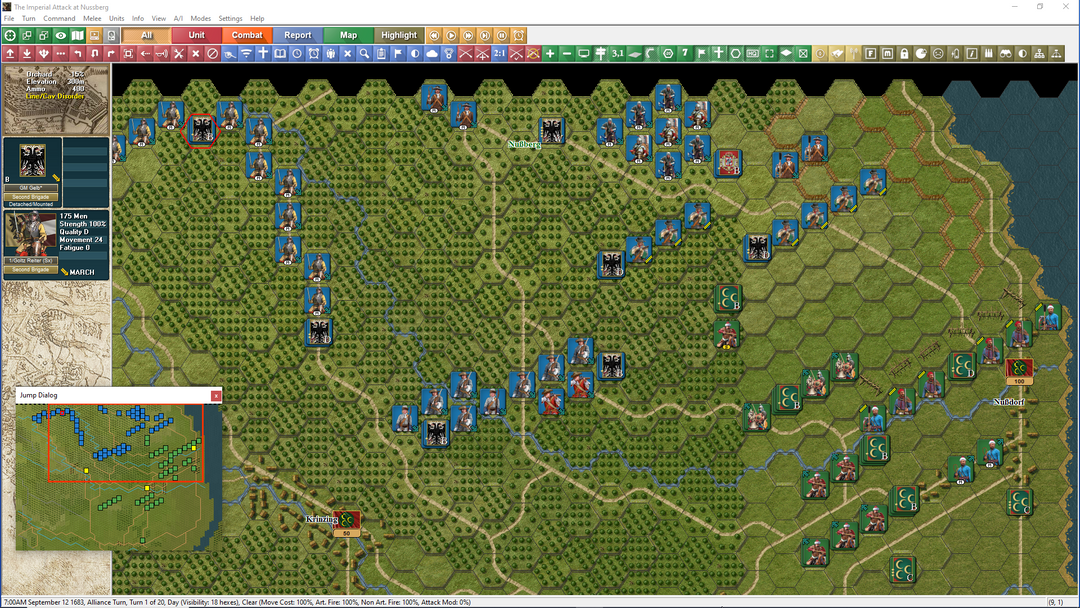
Task: Click the crosshair target icon in top toolbar
Action: point(10,35)
